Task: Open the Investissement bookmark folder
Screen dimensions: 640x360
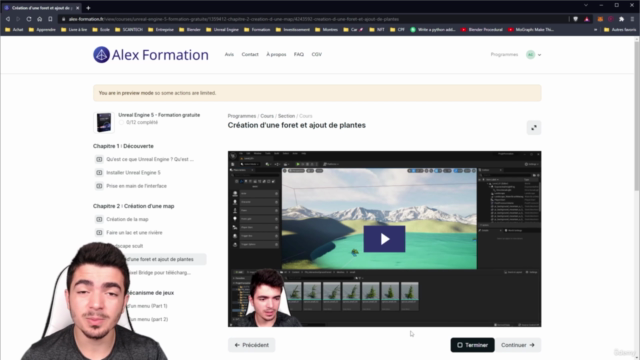Action: click(293, 30)
